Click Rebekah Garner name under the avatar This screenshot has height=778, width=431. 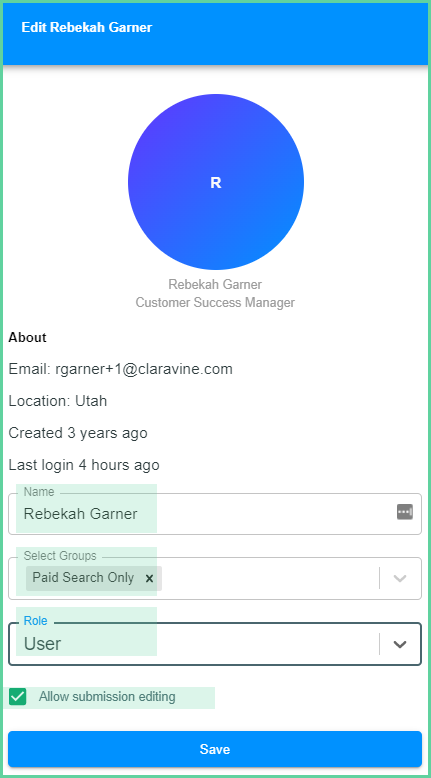[x=215, y=284]
